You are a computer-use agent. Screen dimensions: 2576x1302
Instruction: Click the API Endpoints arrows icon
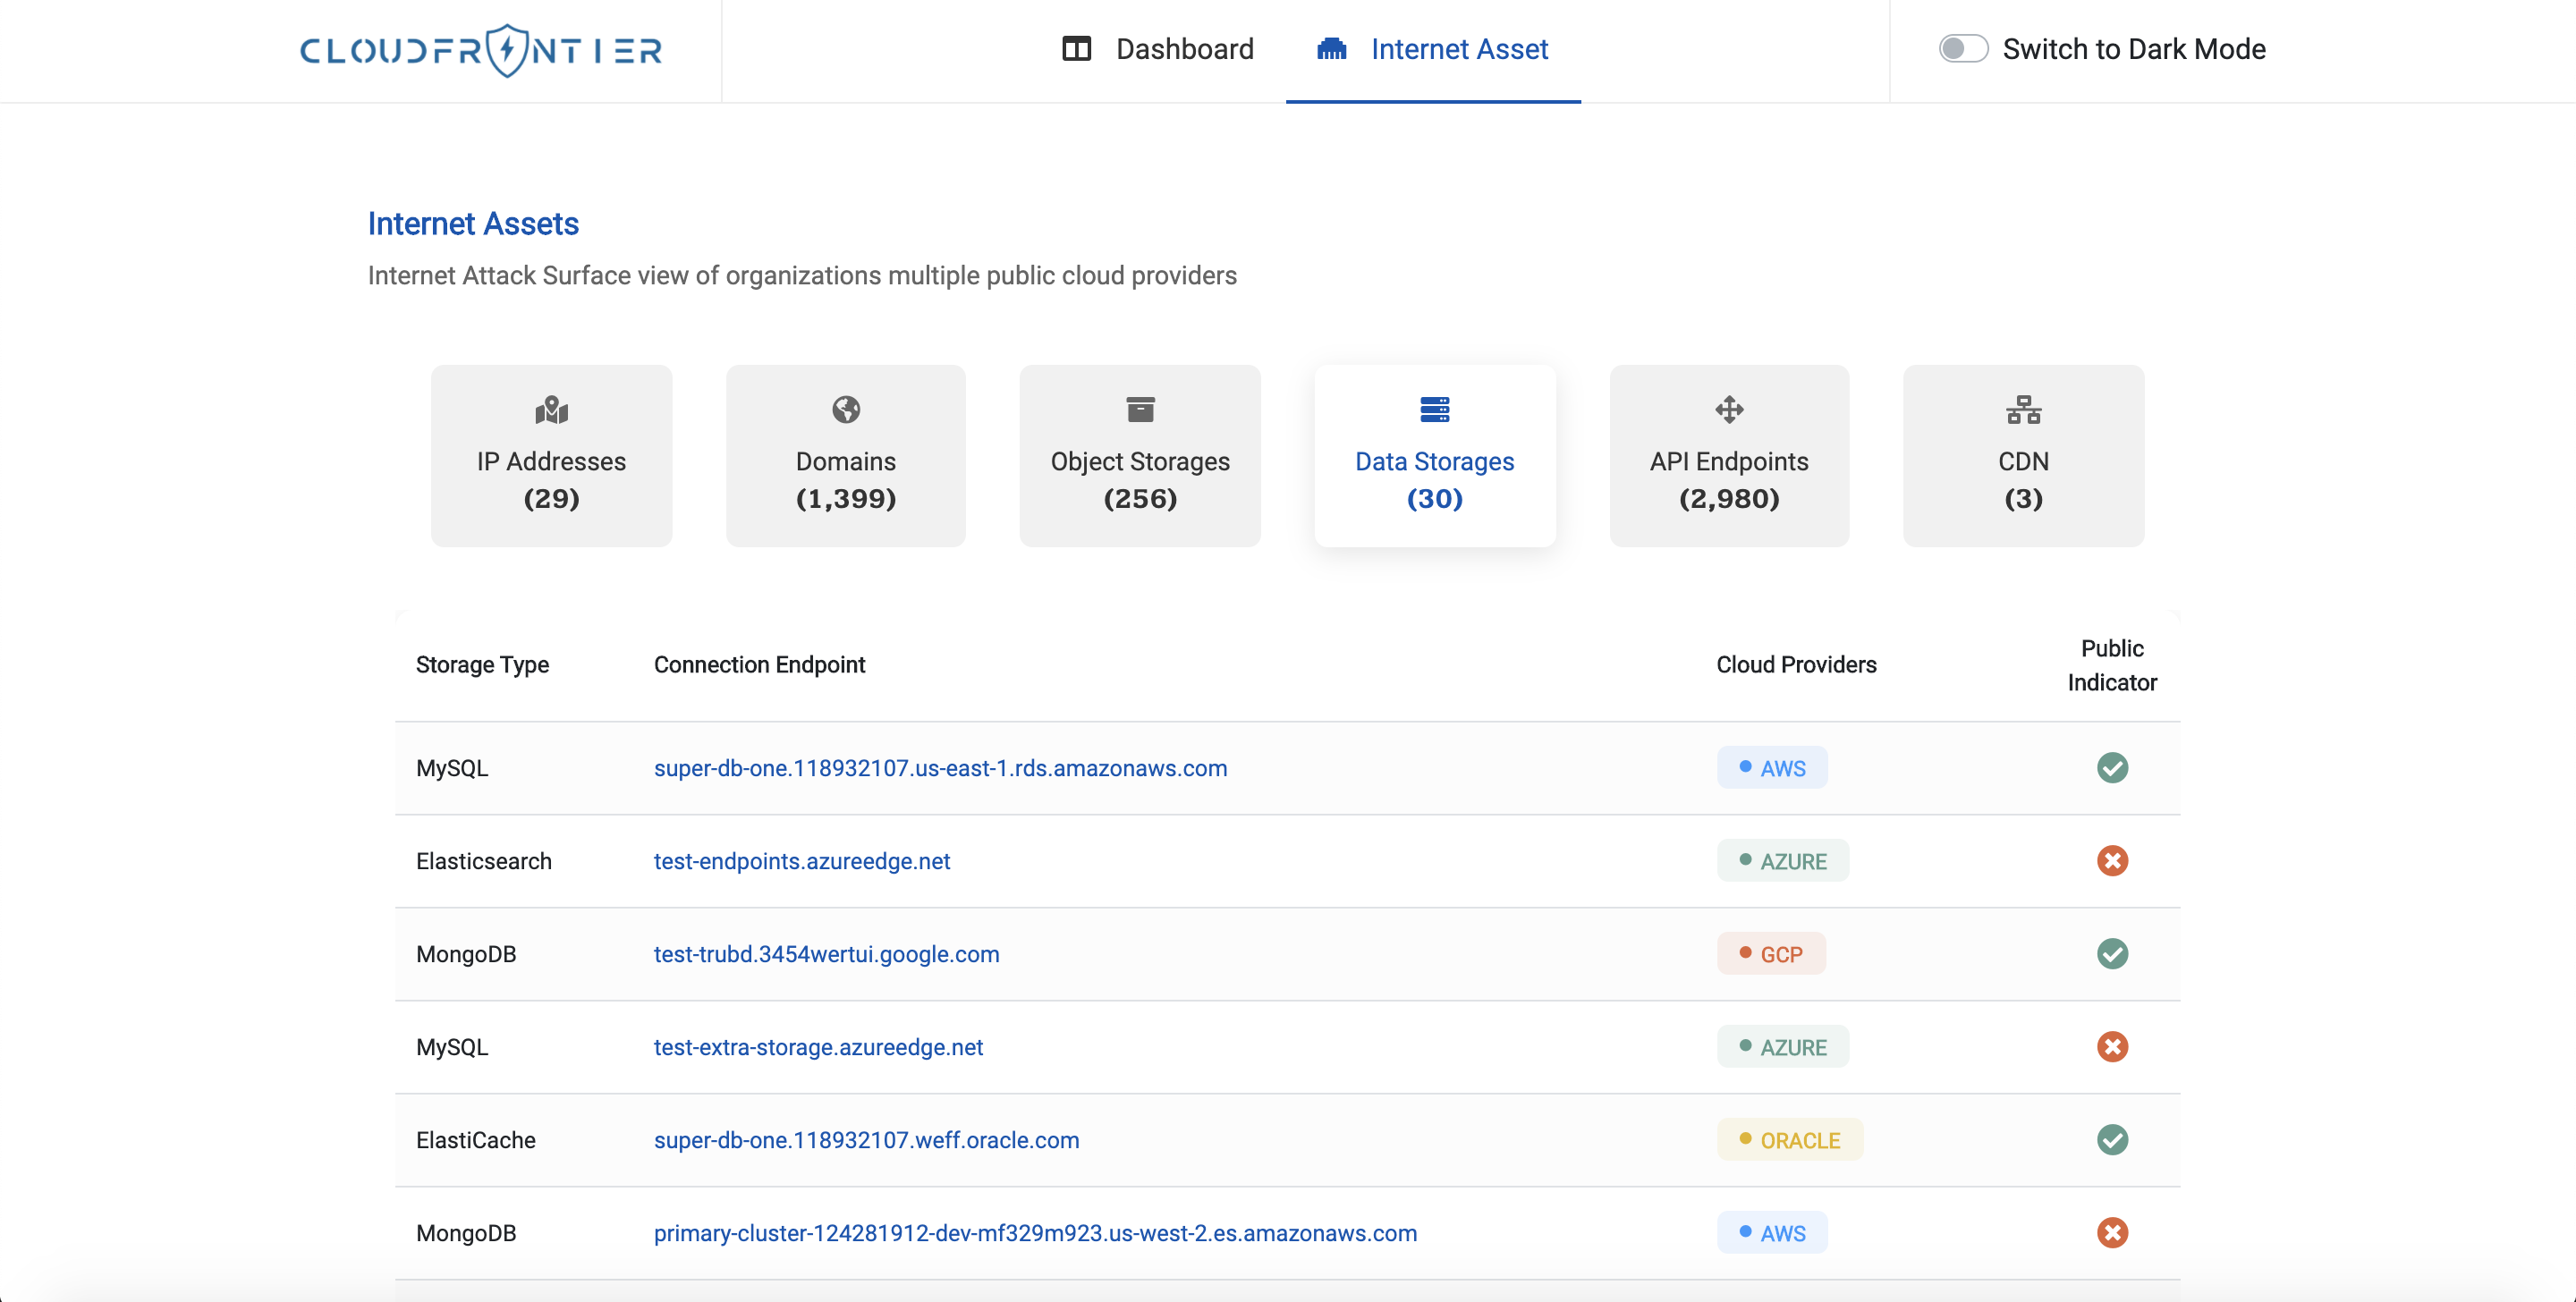click(1728, 410)
